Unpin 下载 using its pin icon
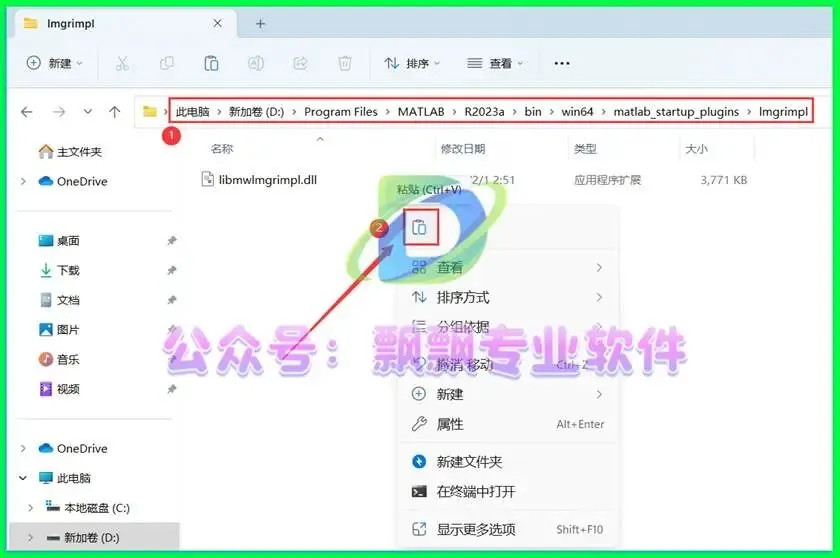Screen dimensions: 840x558 [x=171, y=270]
